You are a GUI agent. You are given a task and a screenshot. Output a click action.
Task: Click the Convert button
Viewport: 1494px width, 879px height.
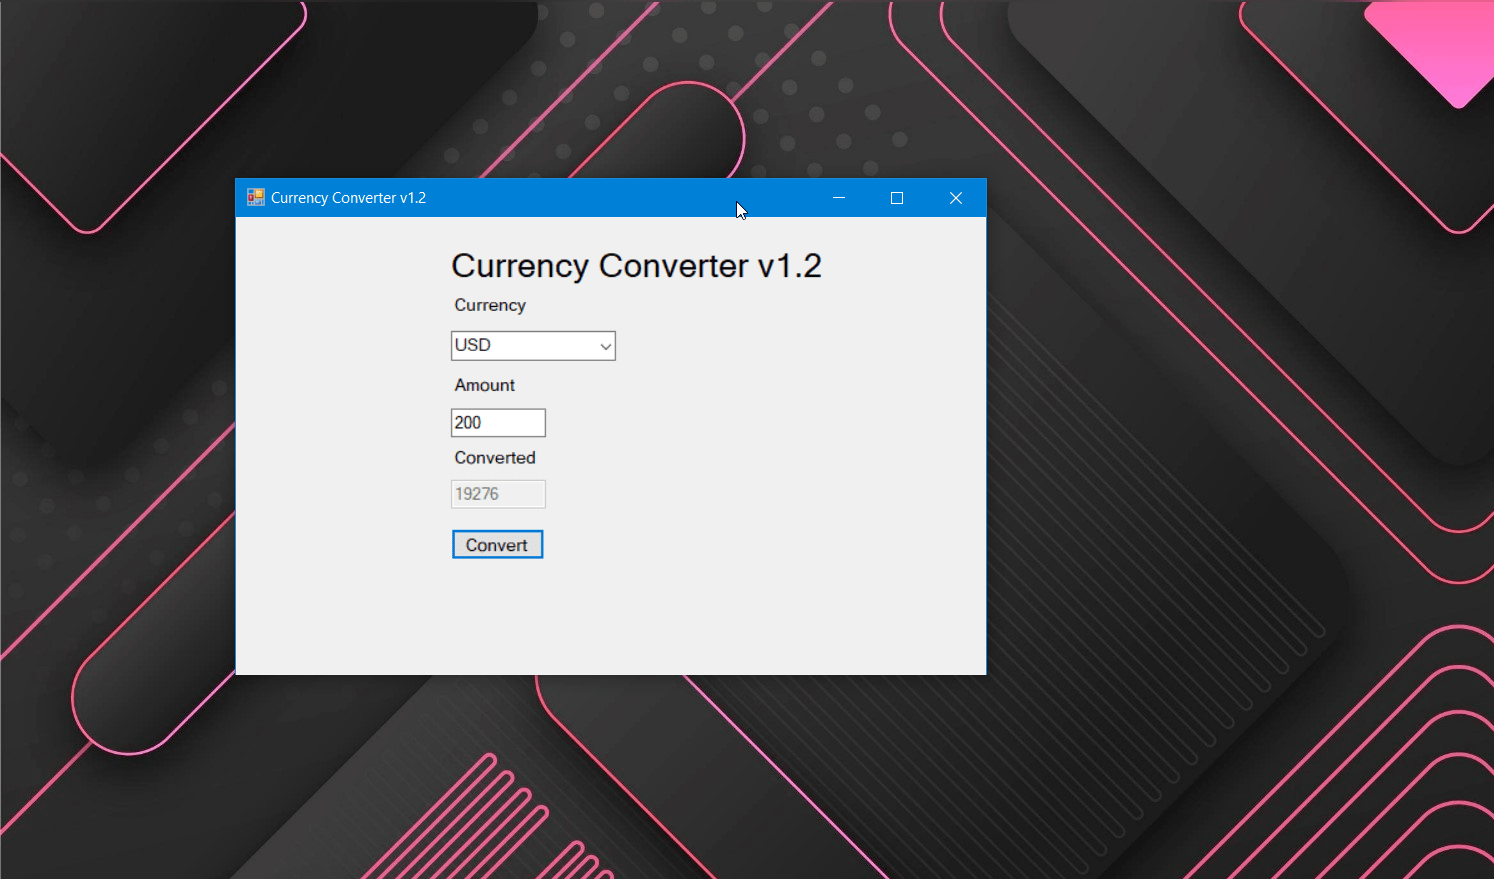point(497,544)
